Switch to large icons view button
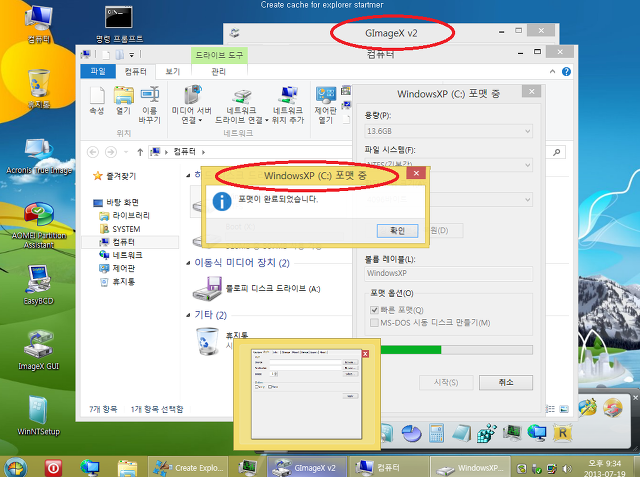 (x=564, y=409)
